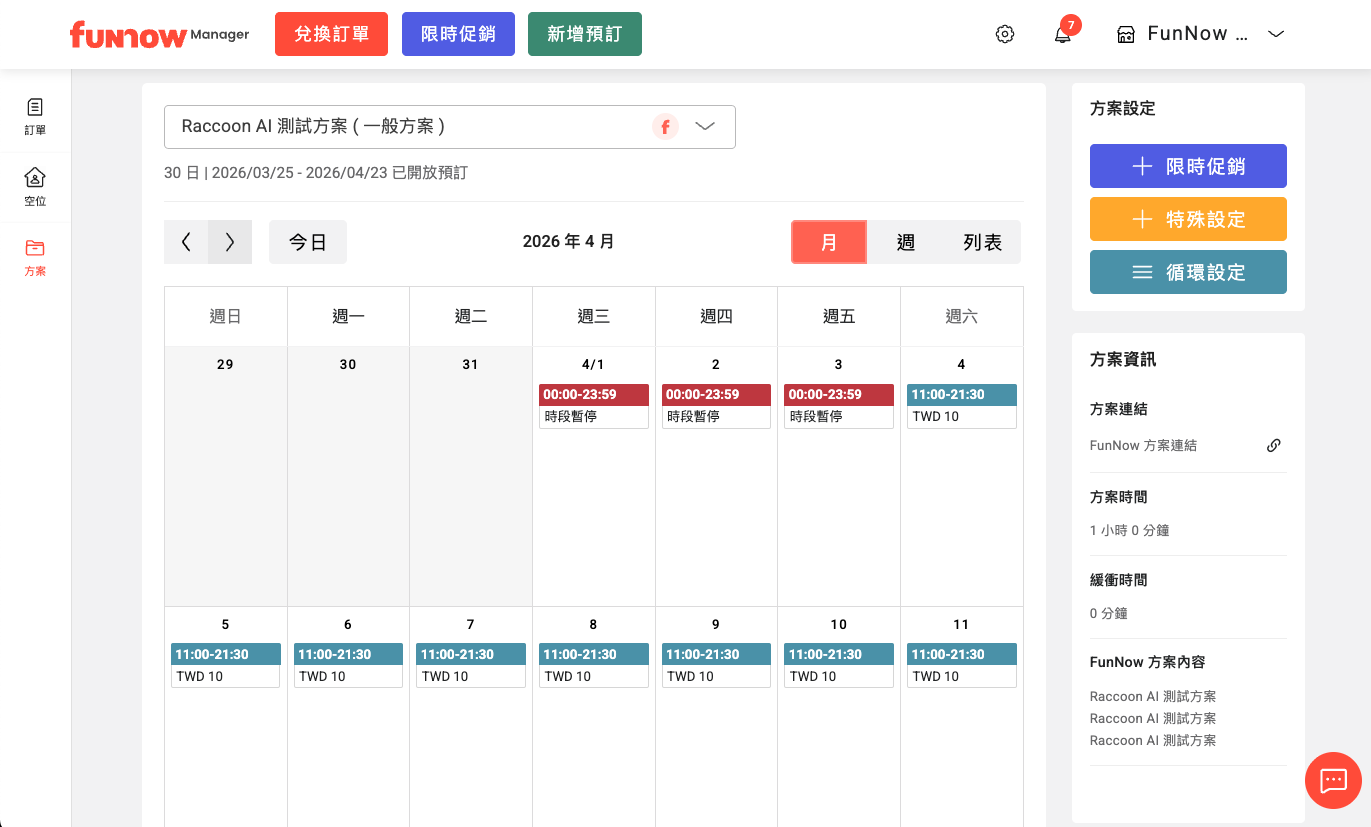
Task: Open the settings gear icon
Action: tap(1005, 34)
